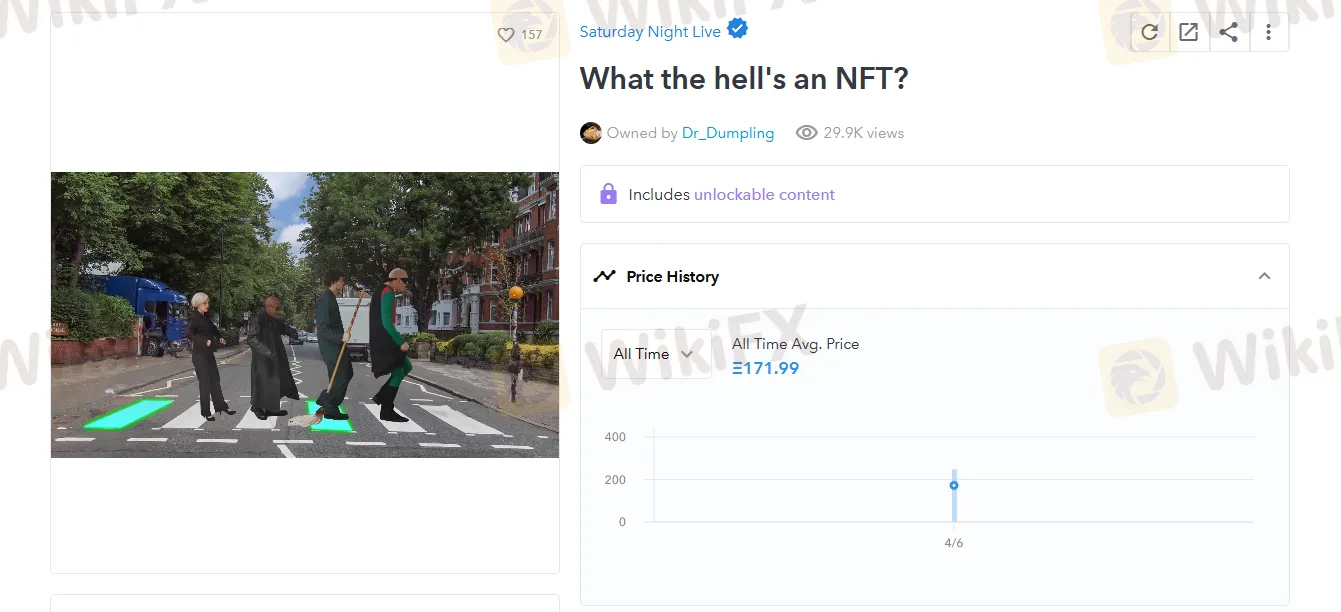Click the purple lock icon

[x=608, y=194]
